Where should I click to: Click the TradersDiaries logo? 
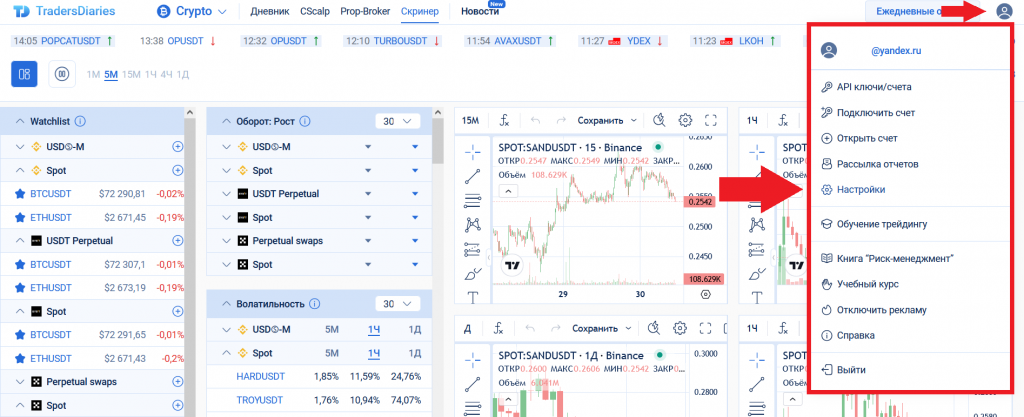65,11
